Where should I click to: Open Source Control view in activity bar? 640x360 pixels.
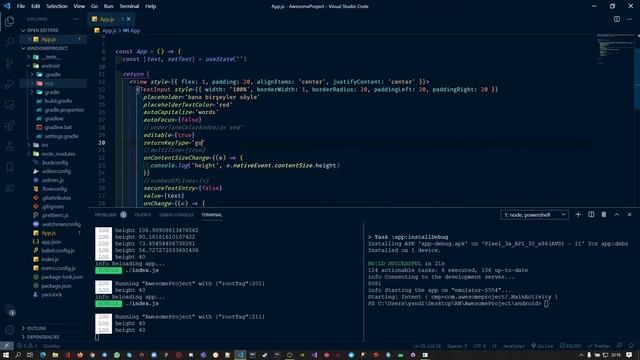coord(9,63)
